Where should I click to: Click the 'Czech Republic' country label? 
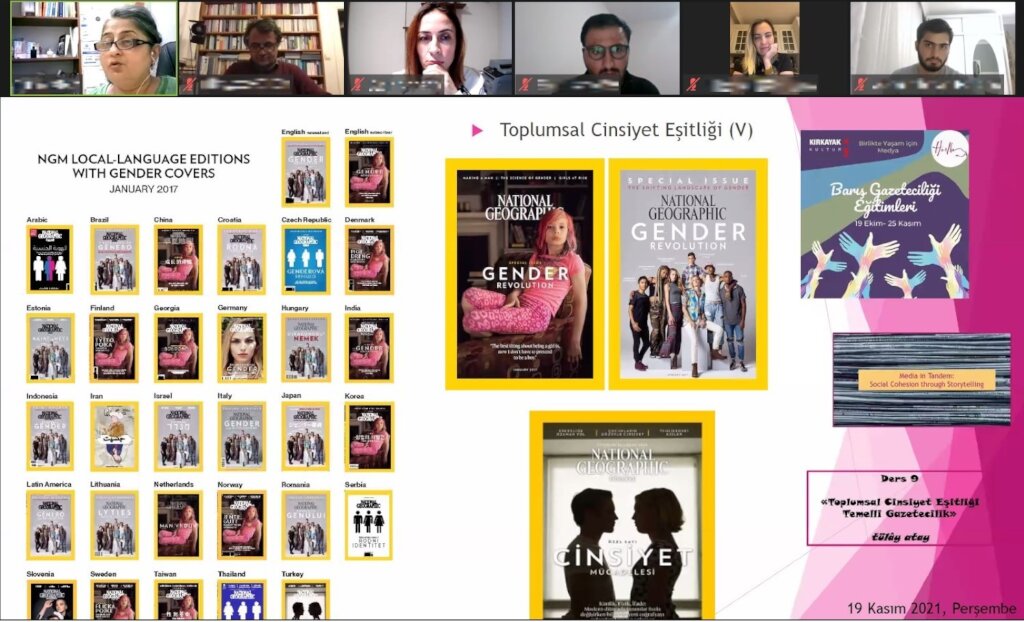click(306, 220)
